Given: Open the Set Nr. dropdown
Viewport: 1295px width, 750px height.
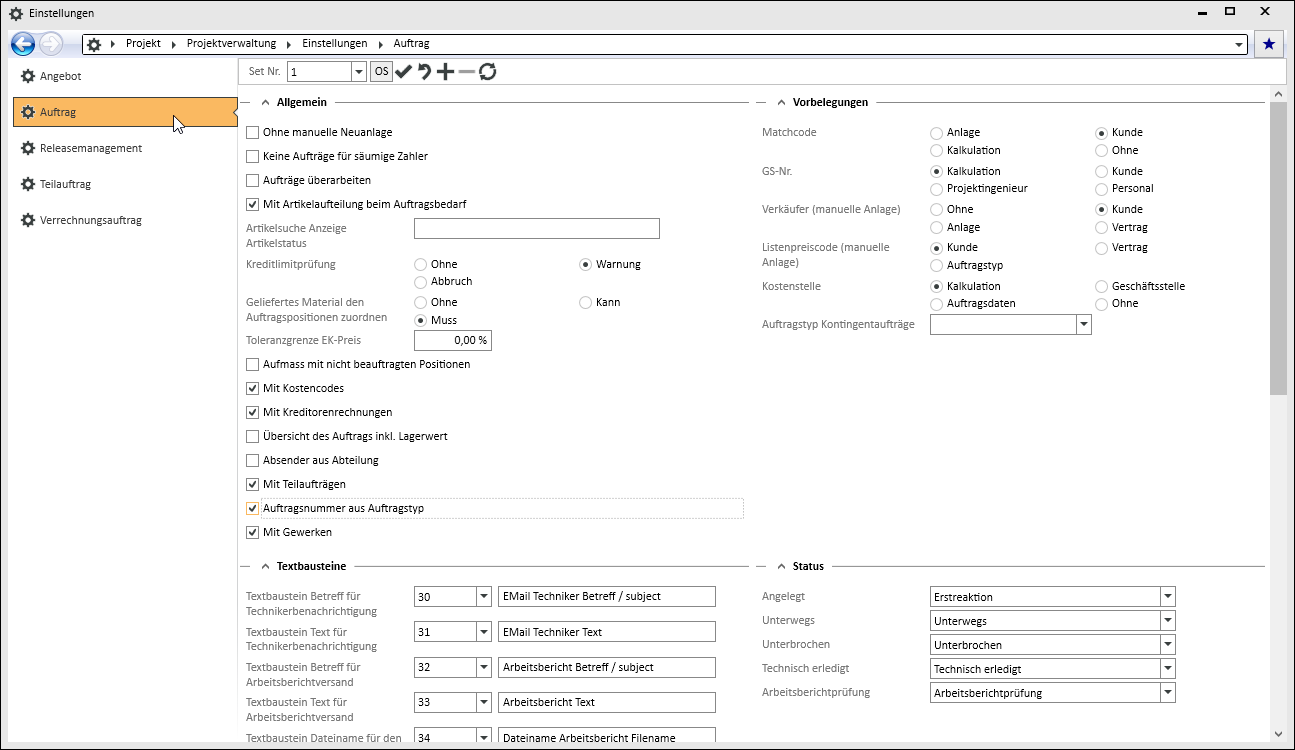Looking at the screenshot, I should click(x=359, y=72).
